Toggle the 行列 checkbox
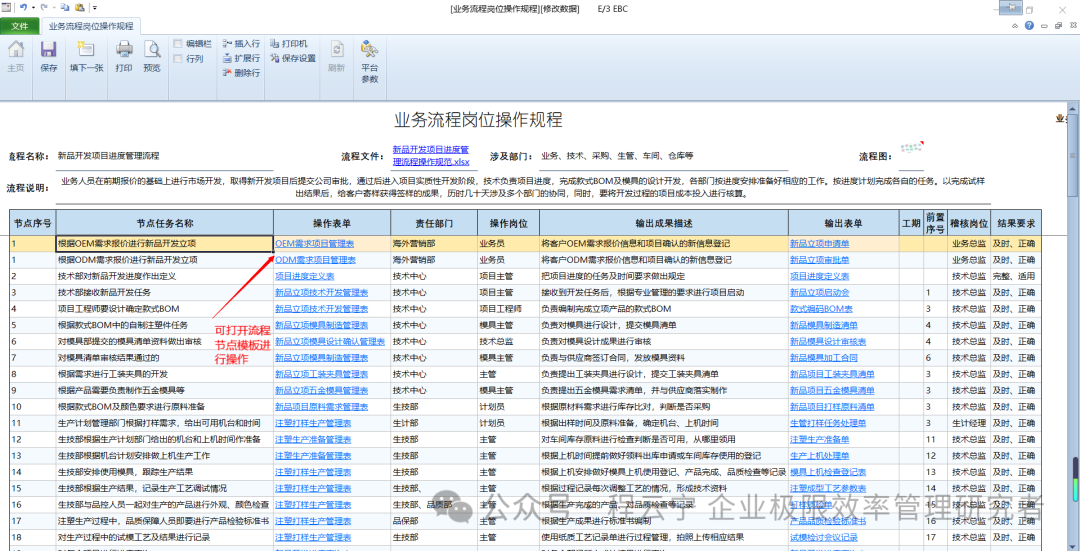The width and height of the screenshot is (1080, 551). point(178,59)
